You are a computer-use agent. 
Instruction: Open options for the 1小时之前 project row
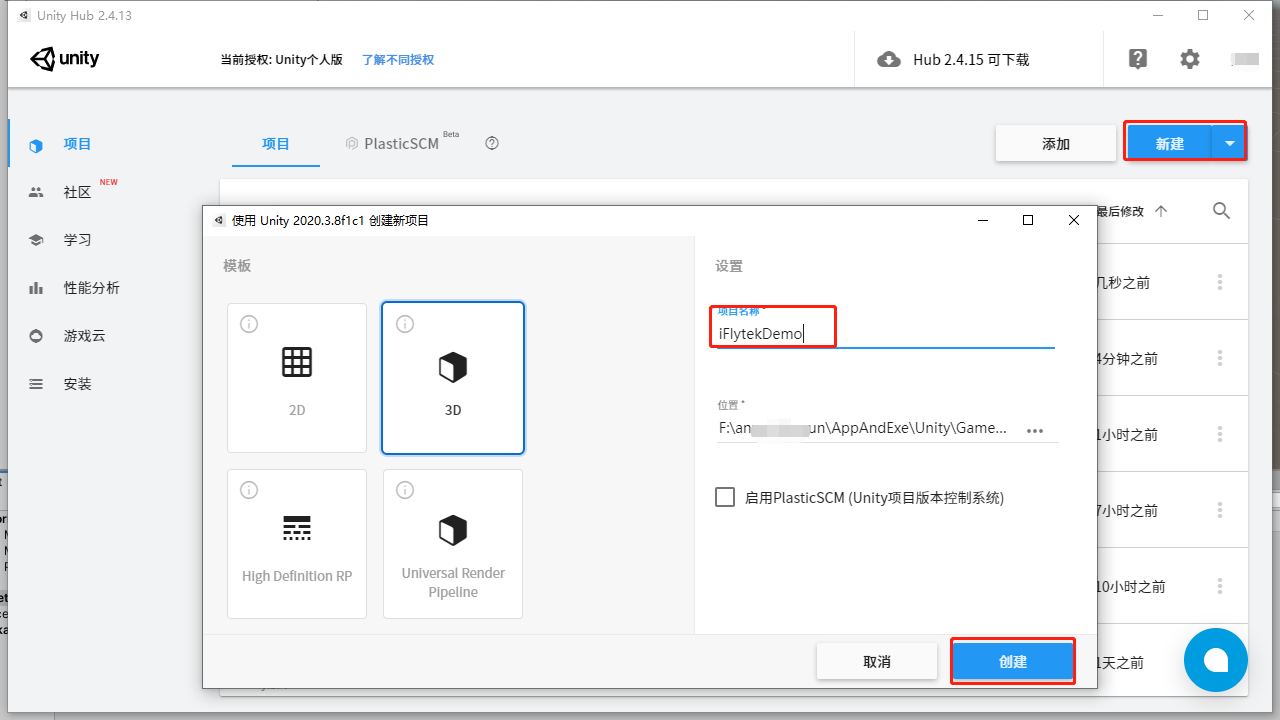pos(1220,435)
